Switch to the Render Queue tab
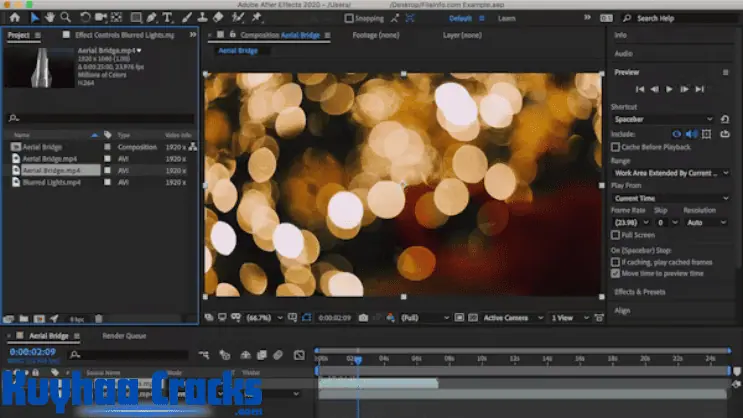This screenshot has width=743, height=418. coord(124,336)
